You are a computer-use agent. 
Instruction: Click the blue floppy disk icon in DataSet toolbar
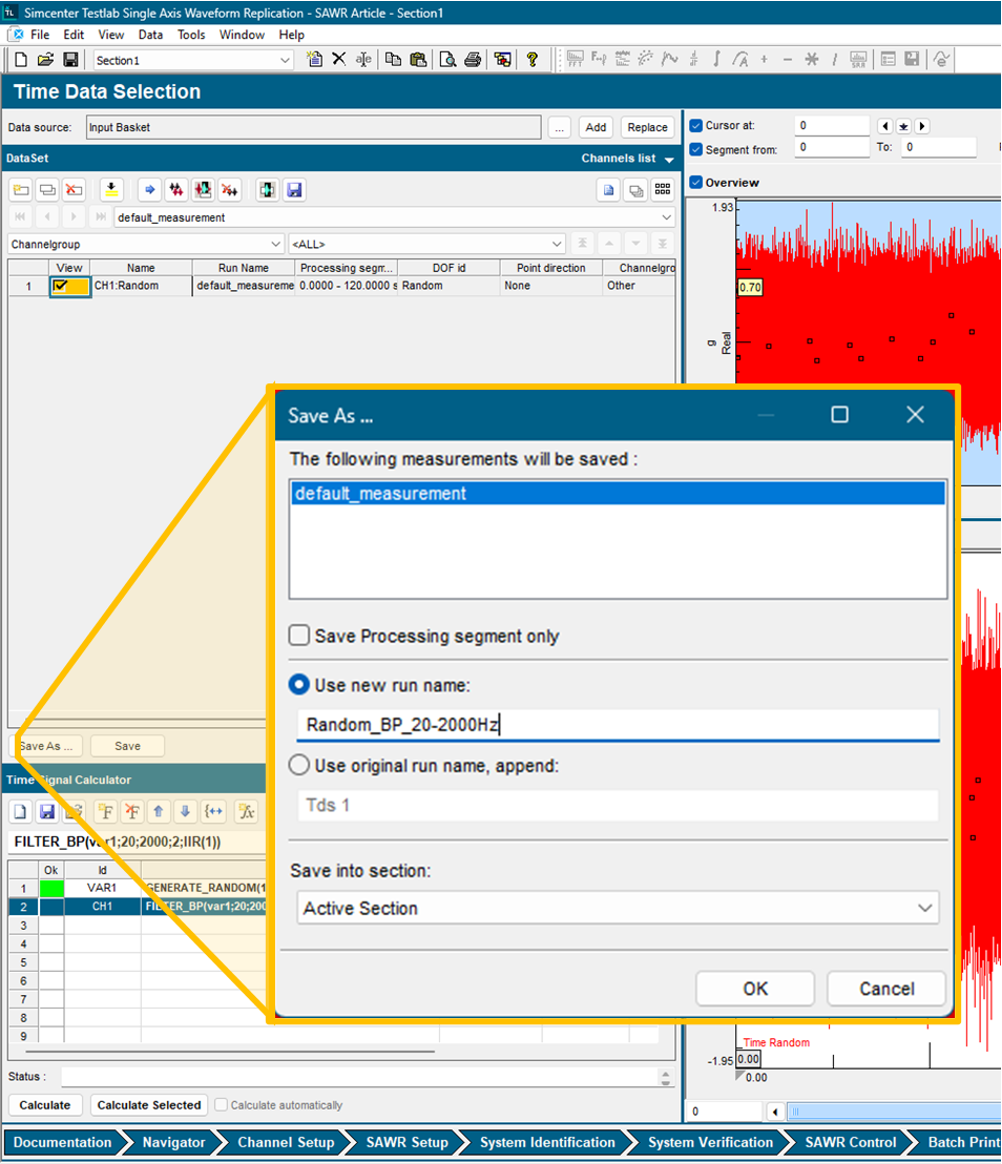[294, 190]
